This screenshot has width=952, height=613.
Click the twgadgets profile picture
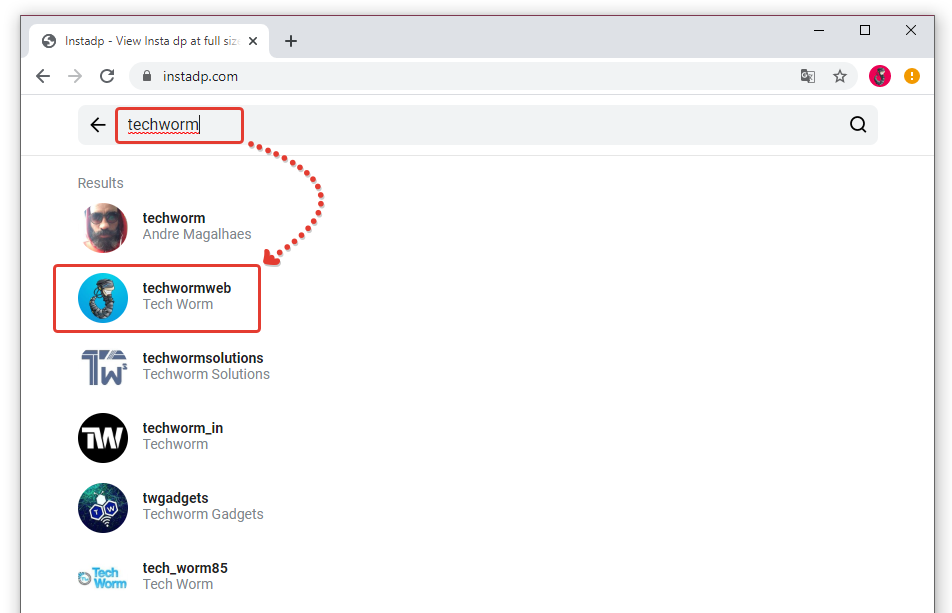103,508
